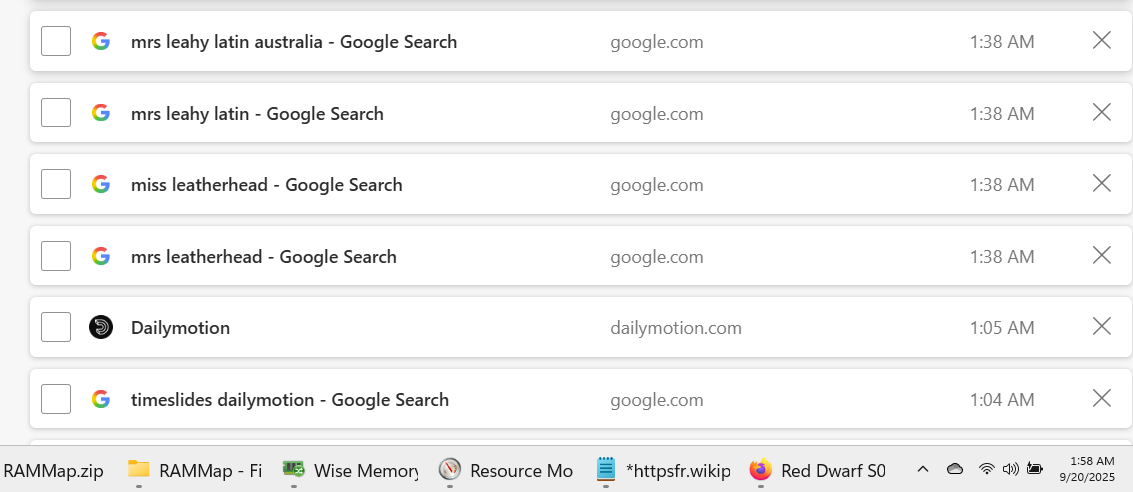
Task: Expand the hidden system tray icons
Action: [923, 469]
